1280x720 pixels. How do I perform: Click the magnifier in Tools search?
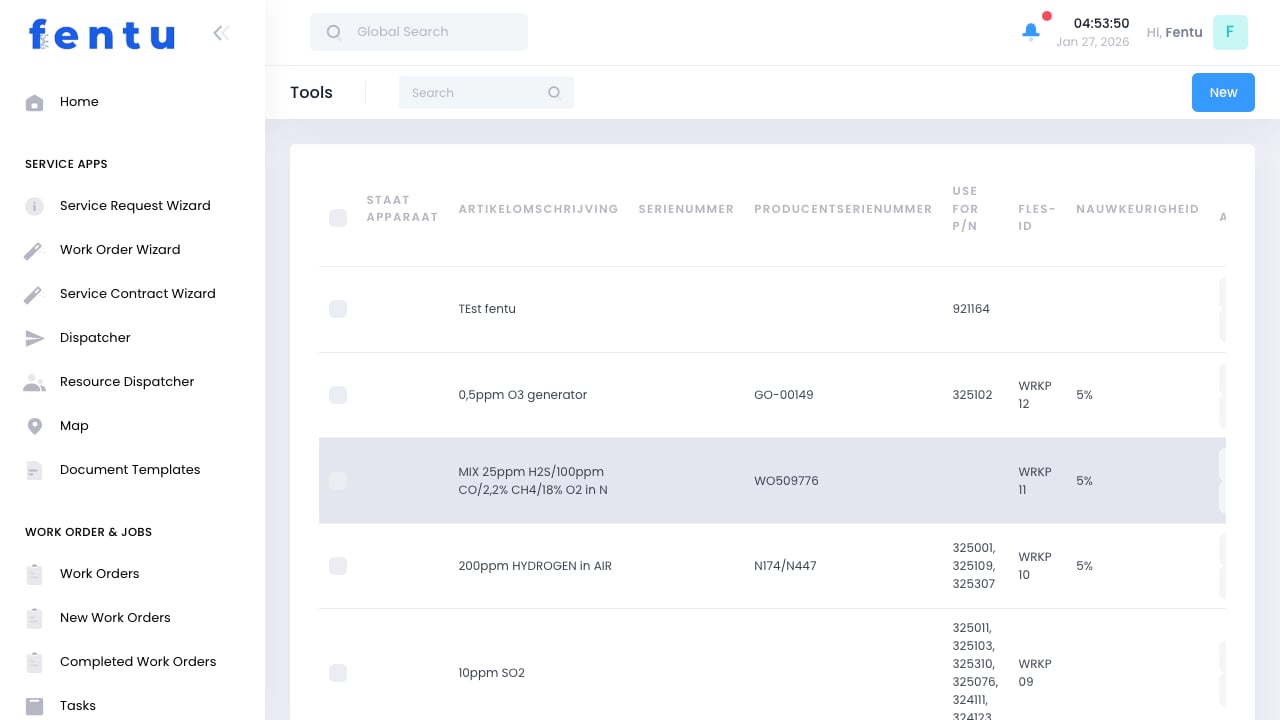[x=554, y=93]
